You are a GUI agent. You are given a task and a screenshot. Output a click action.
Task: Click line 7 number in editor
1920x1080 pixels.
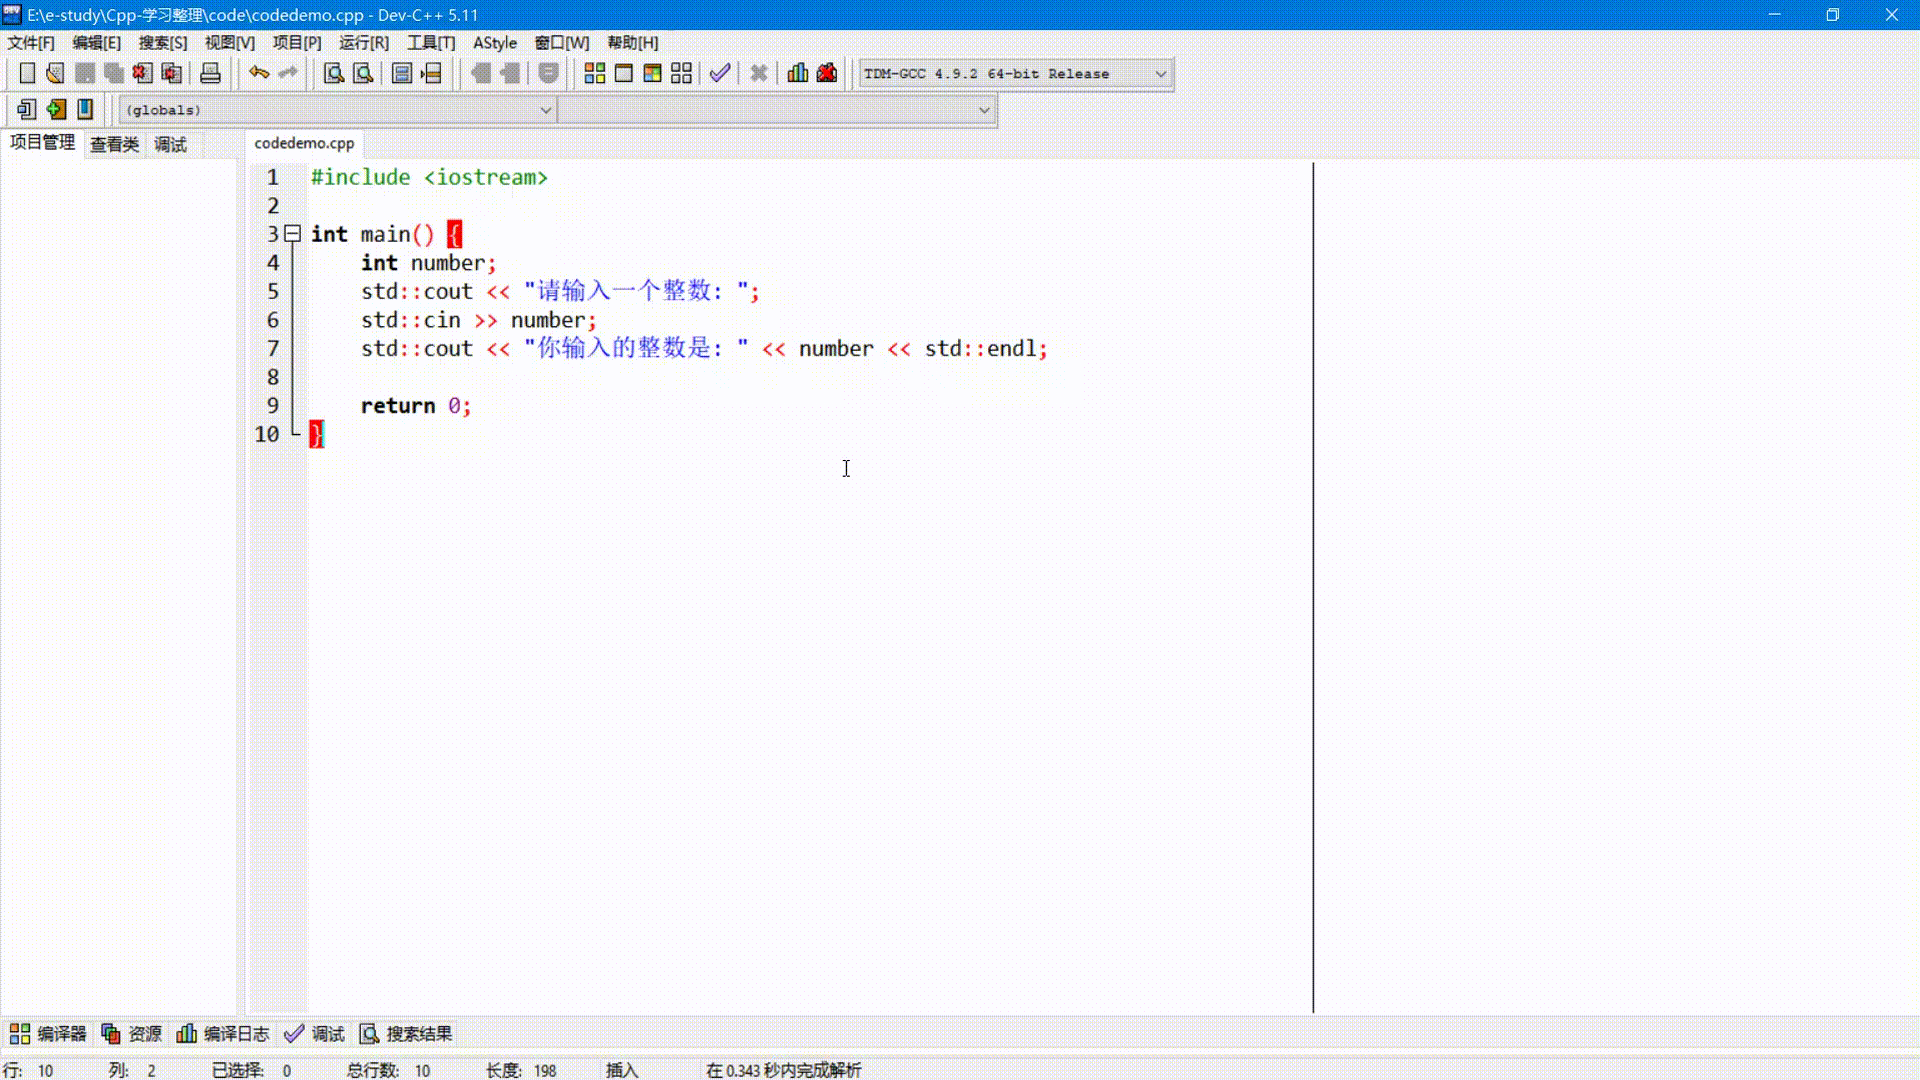click(x=272, y=348)
